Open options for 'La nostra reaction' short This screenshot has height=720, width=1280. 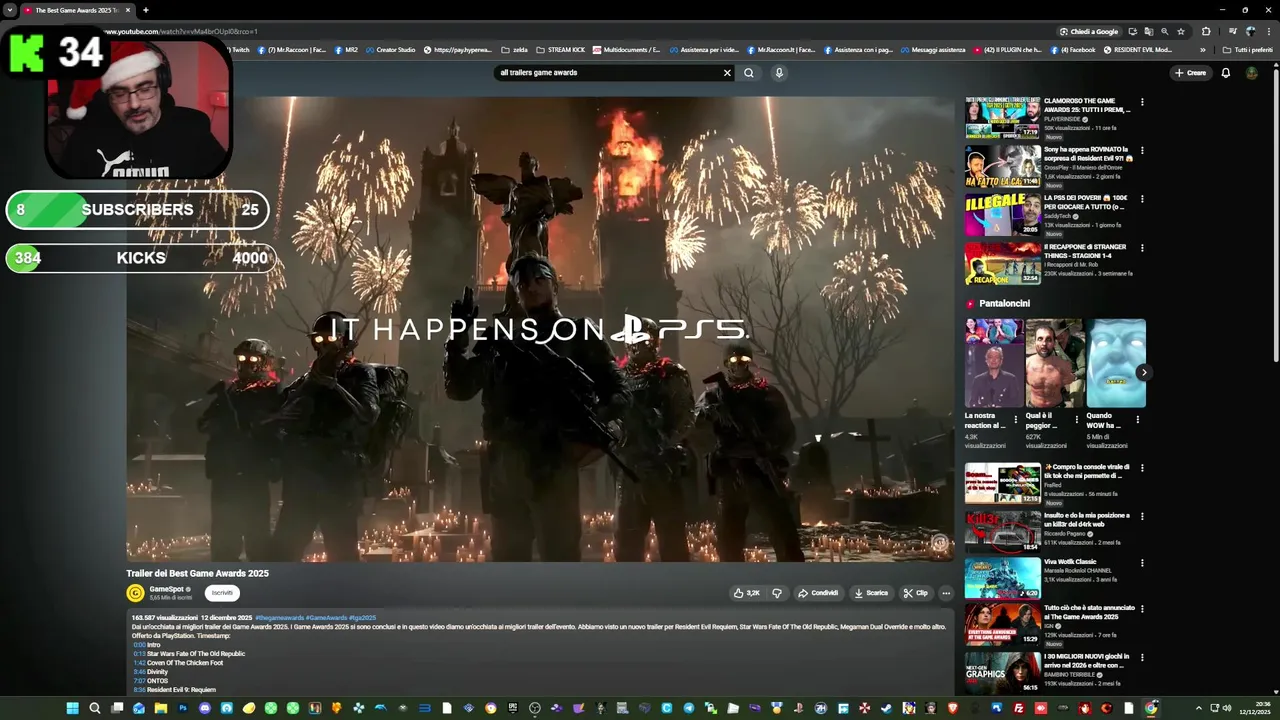(1016, 420)
